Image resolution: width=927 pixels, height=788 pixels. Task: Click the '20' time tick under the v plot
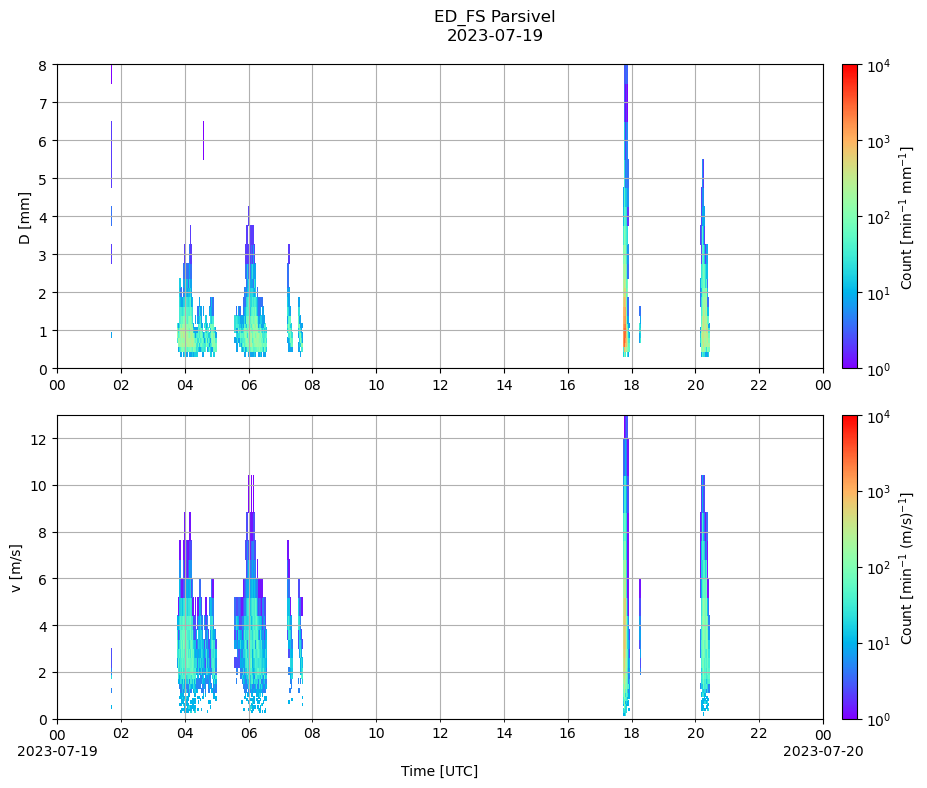[x=696, y=733]
